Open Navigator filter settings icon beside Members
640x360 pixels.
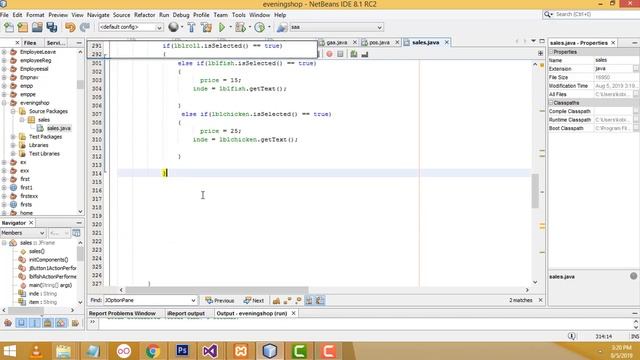point(76,233)
